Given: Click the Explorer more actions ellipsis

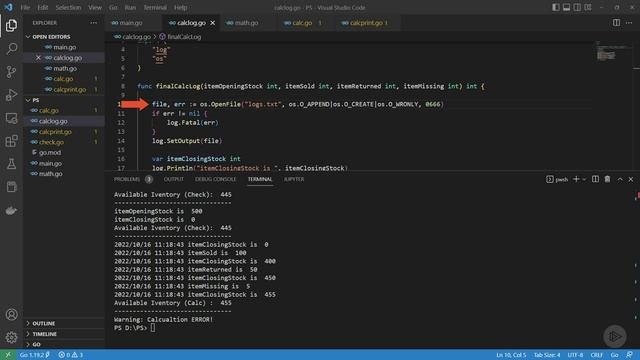Looking at the screenshot, I should coord(93,23).
